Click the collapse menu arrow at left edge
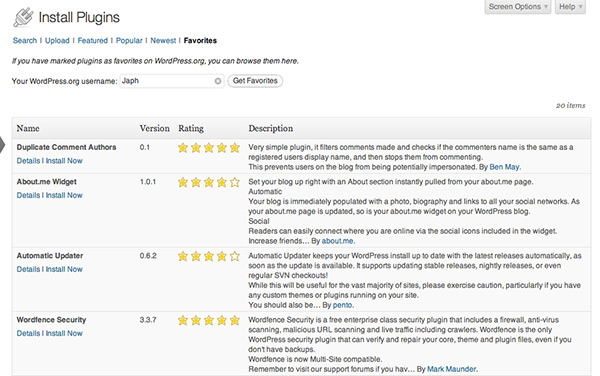The width and height of the screenshot is (600, 376). pos(2,145)
